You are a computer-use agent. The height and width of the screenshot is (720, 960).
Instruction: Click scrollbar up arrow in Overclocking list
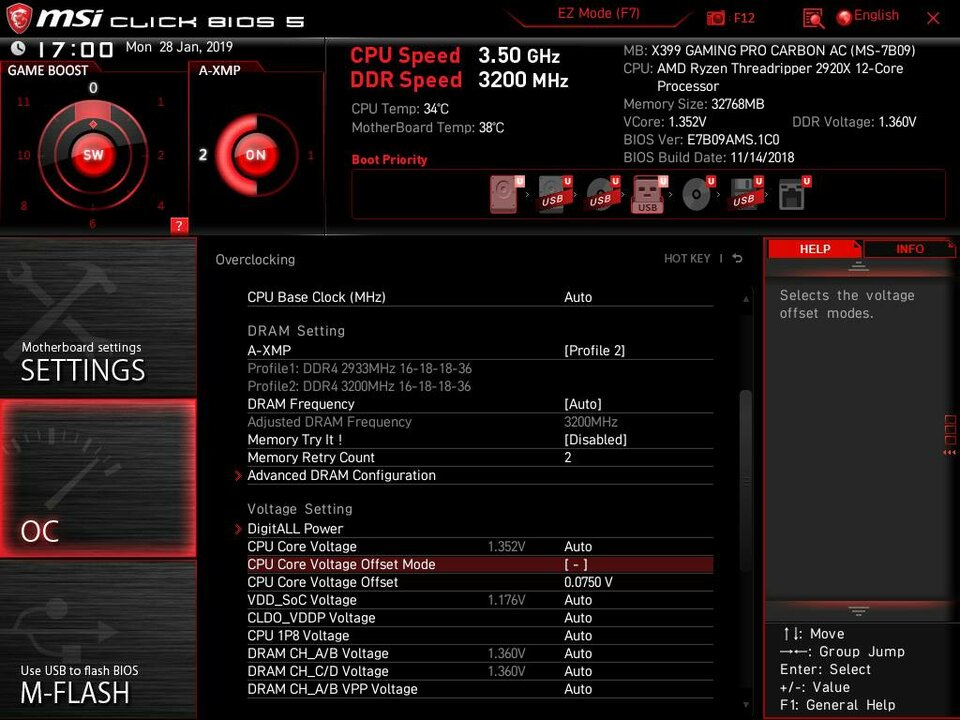point(746,299)
